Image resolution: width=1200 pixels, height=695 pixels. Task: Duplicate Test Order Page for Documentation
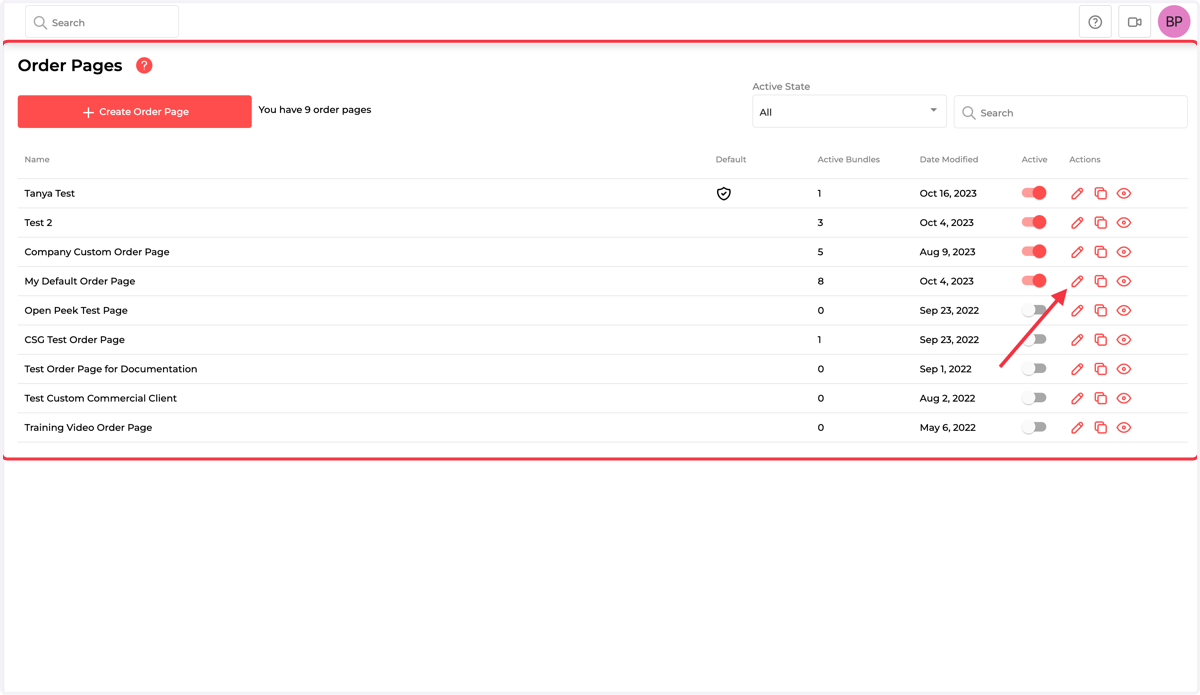pos(1100,369)
